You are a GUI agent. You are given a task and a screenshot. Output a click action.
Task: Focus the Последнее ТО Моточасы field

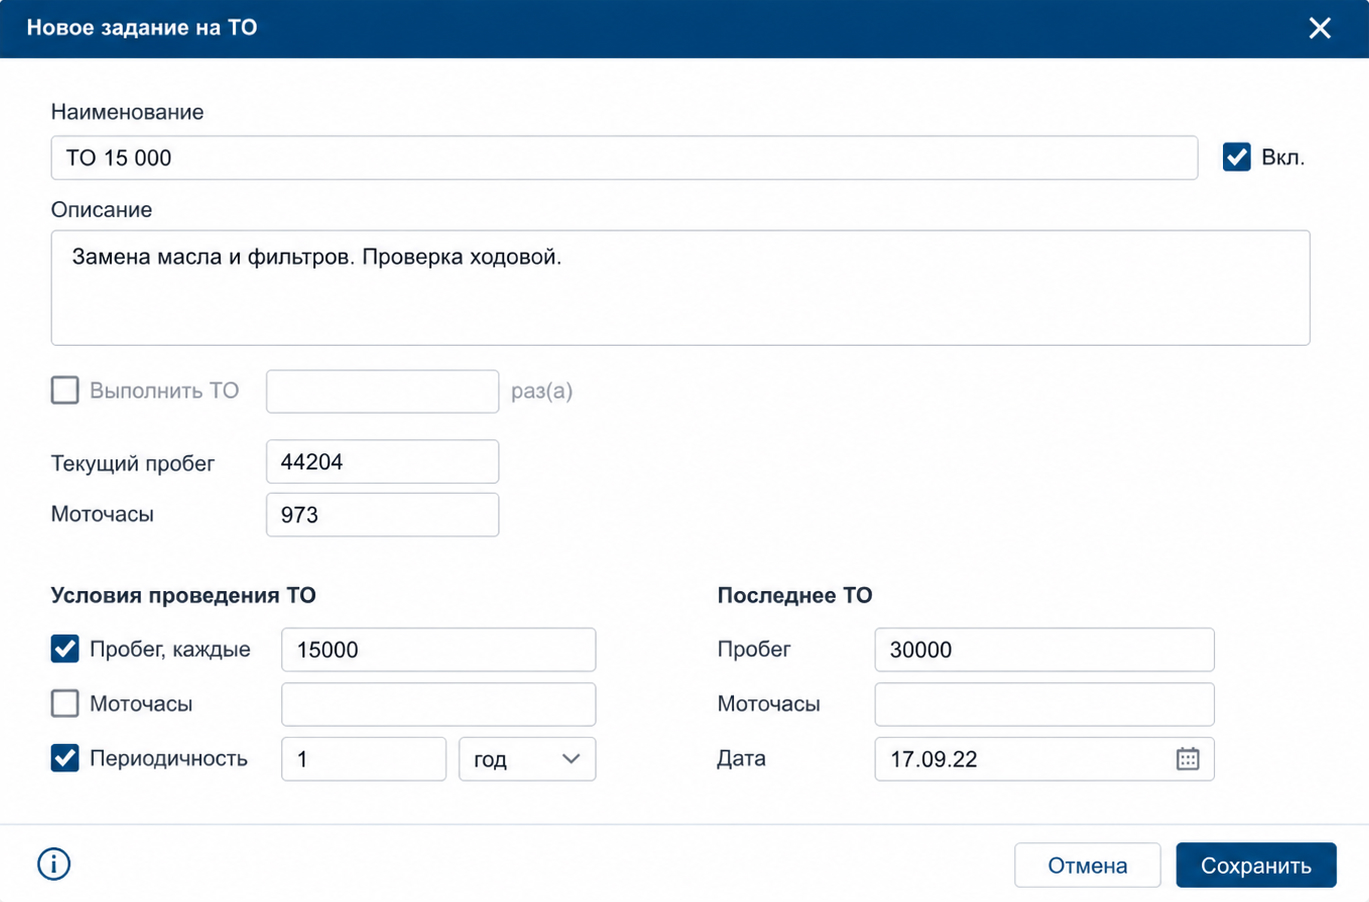(x=1044, y=704)
